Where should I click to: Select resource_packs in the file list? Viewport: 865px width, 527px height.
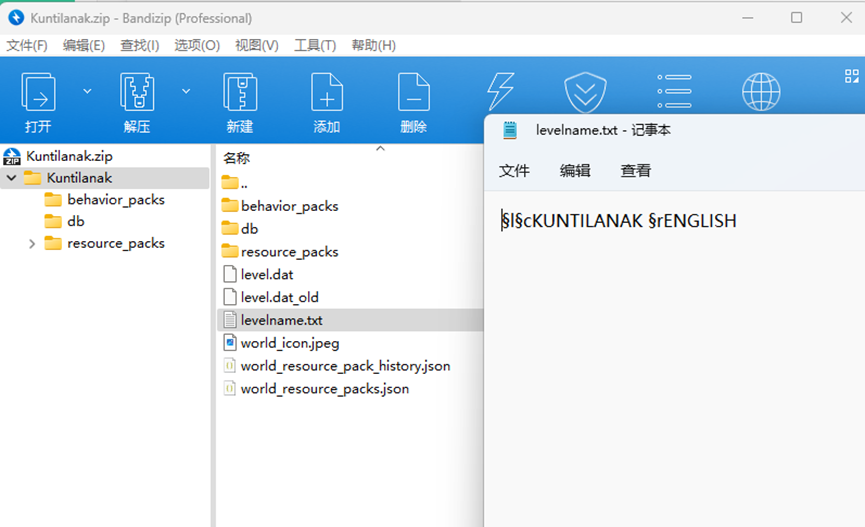[290, 252]
